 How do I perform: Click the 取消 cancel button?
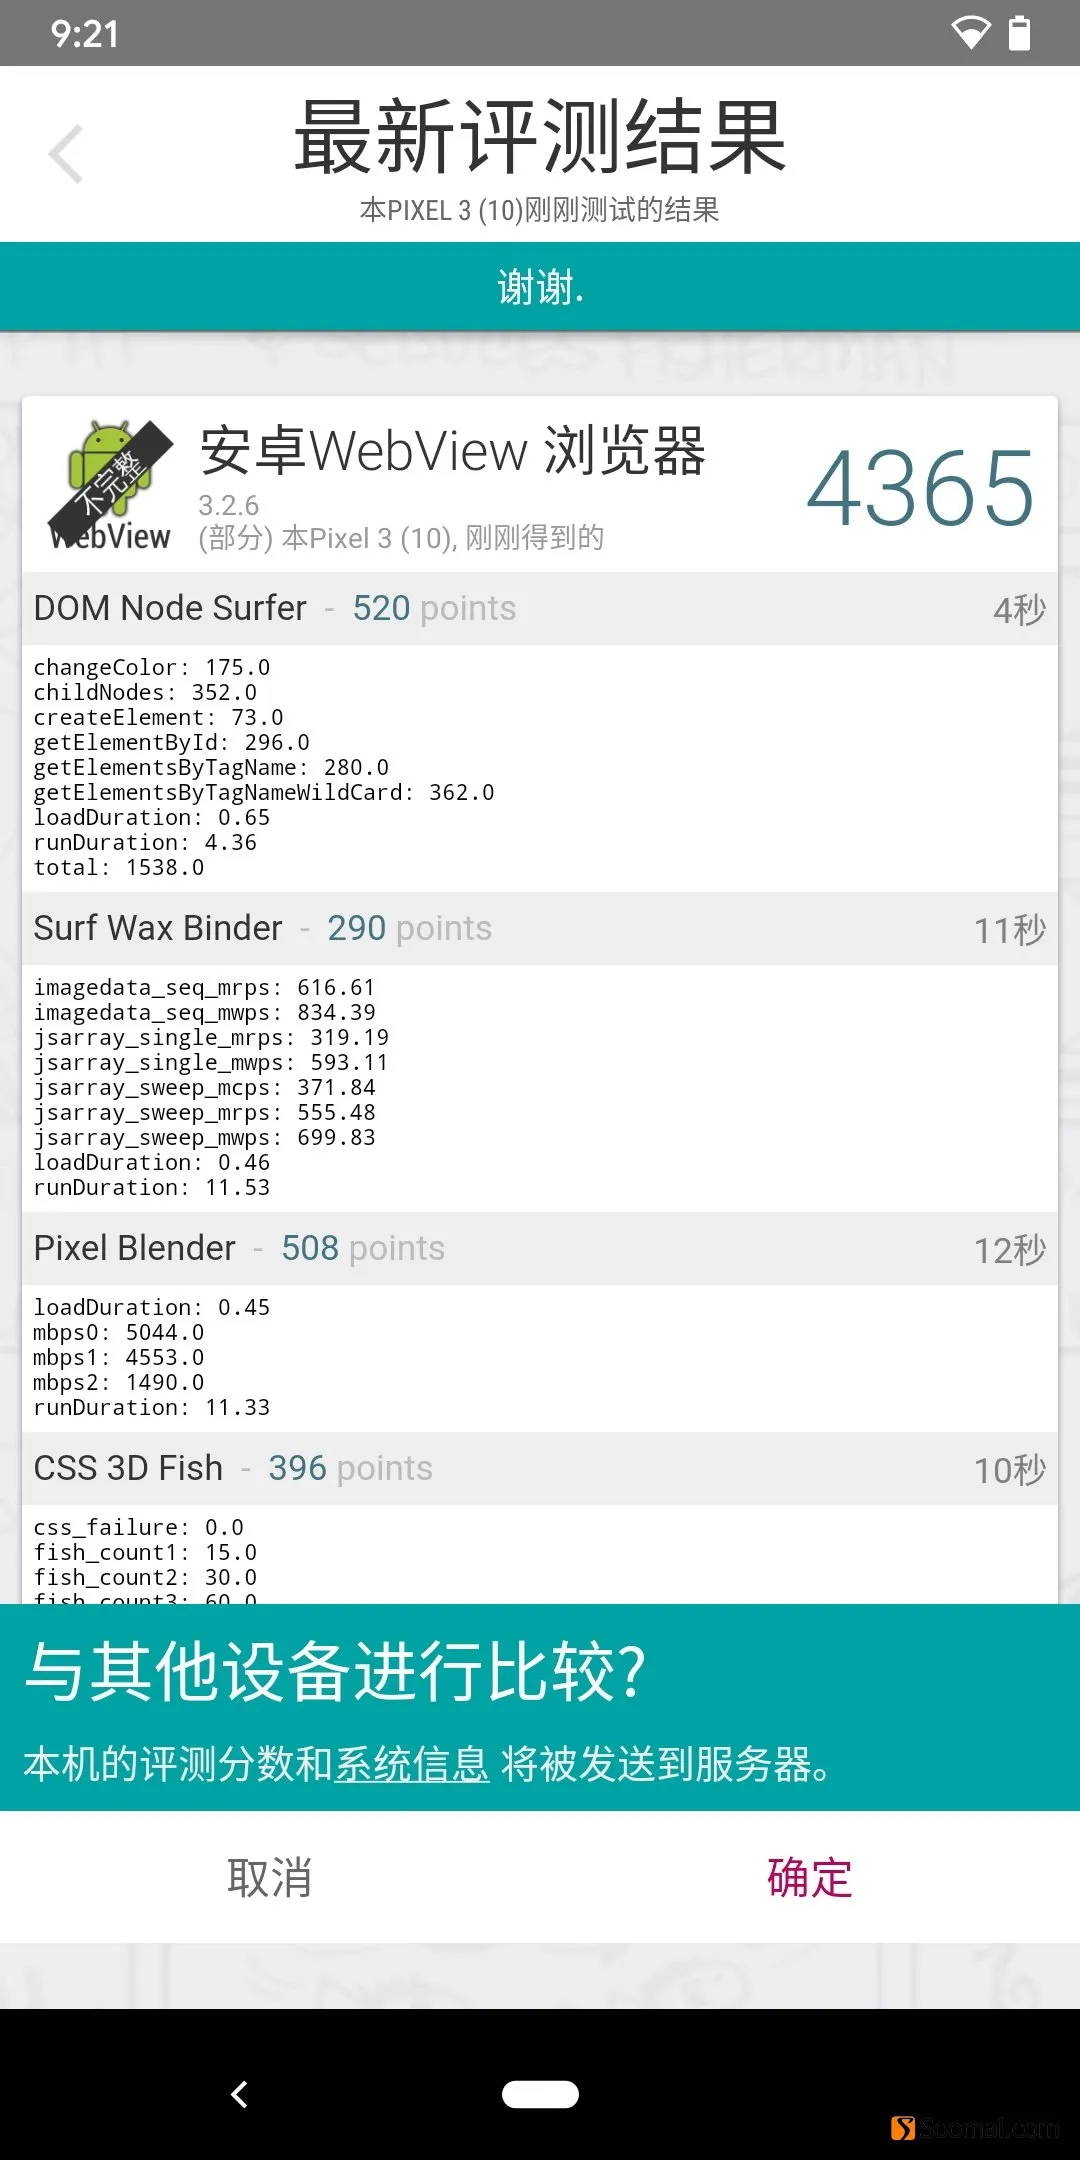coord(269,1877)
